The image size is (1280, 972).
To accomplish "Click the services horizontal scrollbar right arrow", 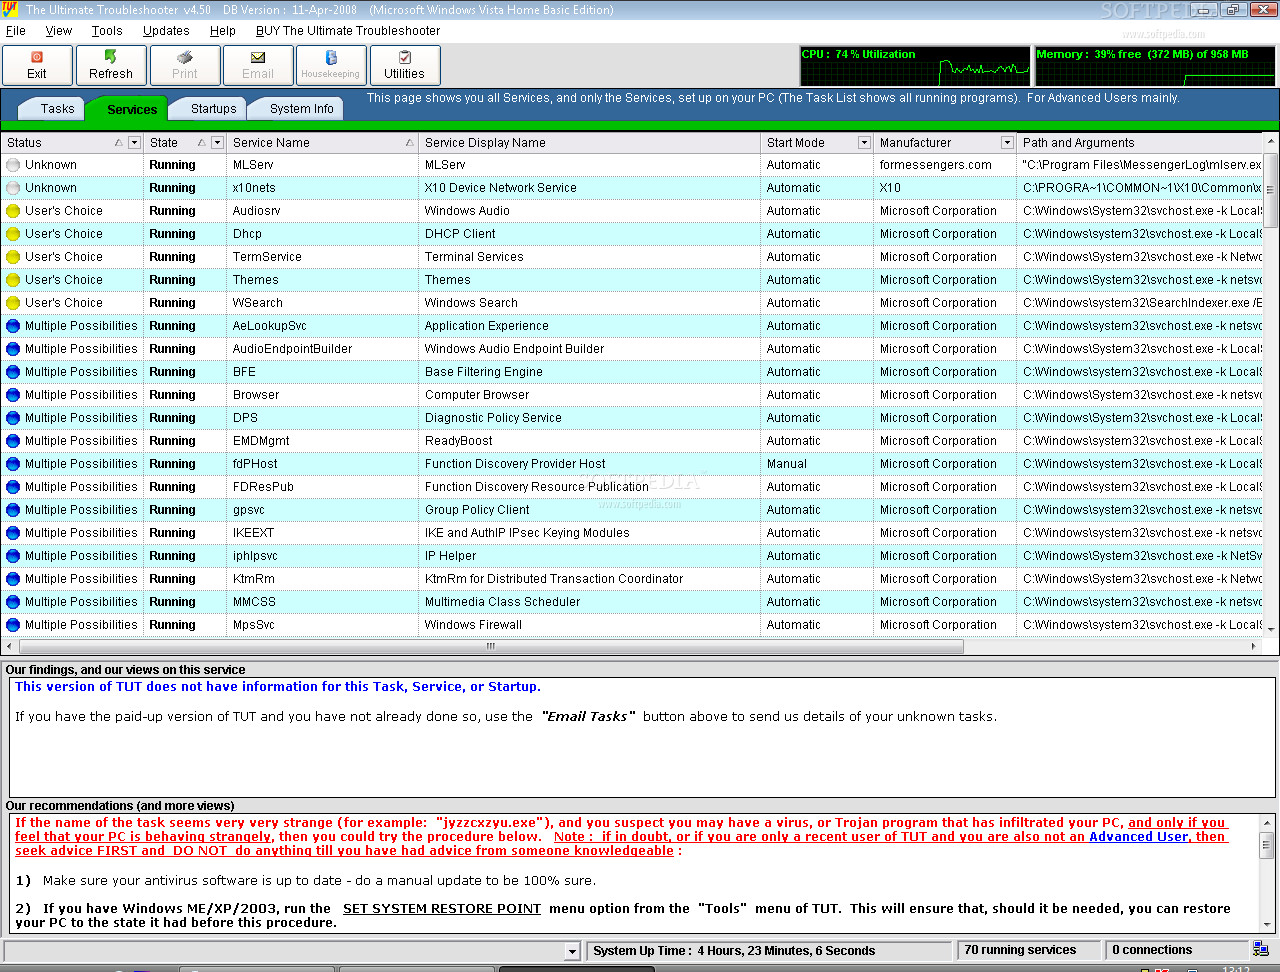I will (1254, 646).
